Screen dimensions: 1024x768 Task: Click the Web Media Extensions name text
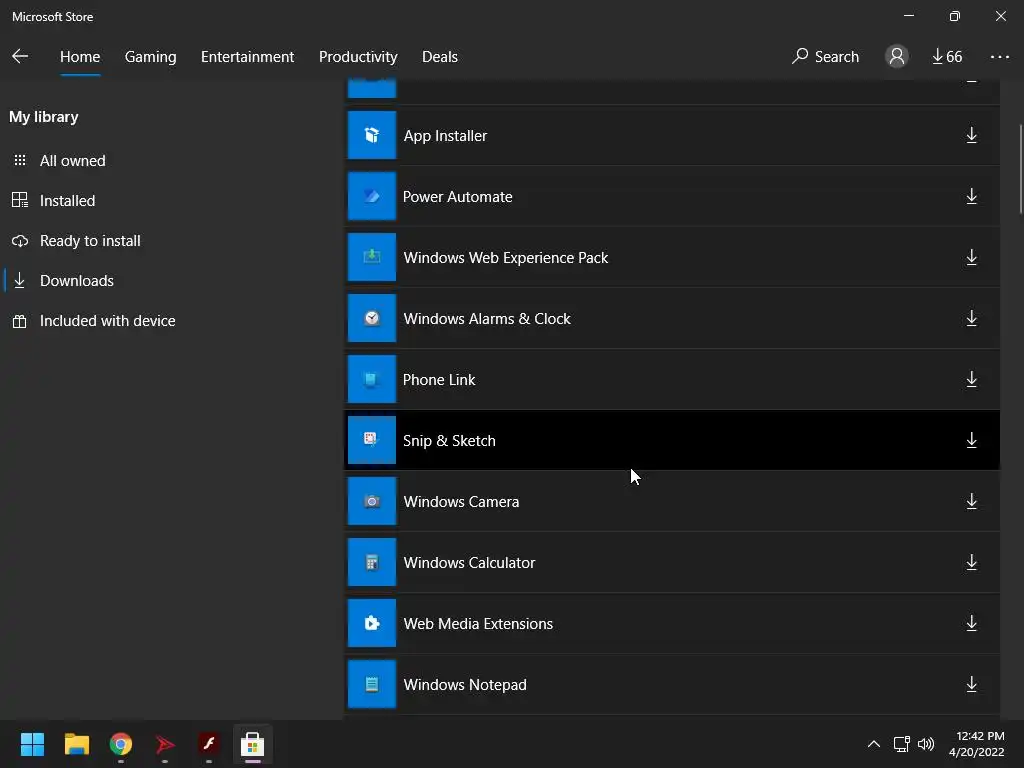pos(478,624)
